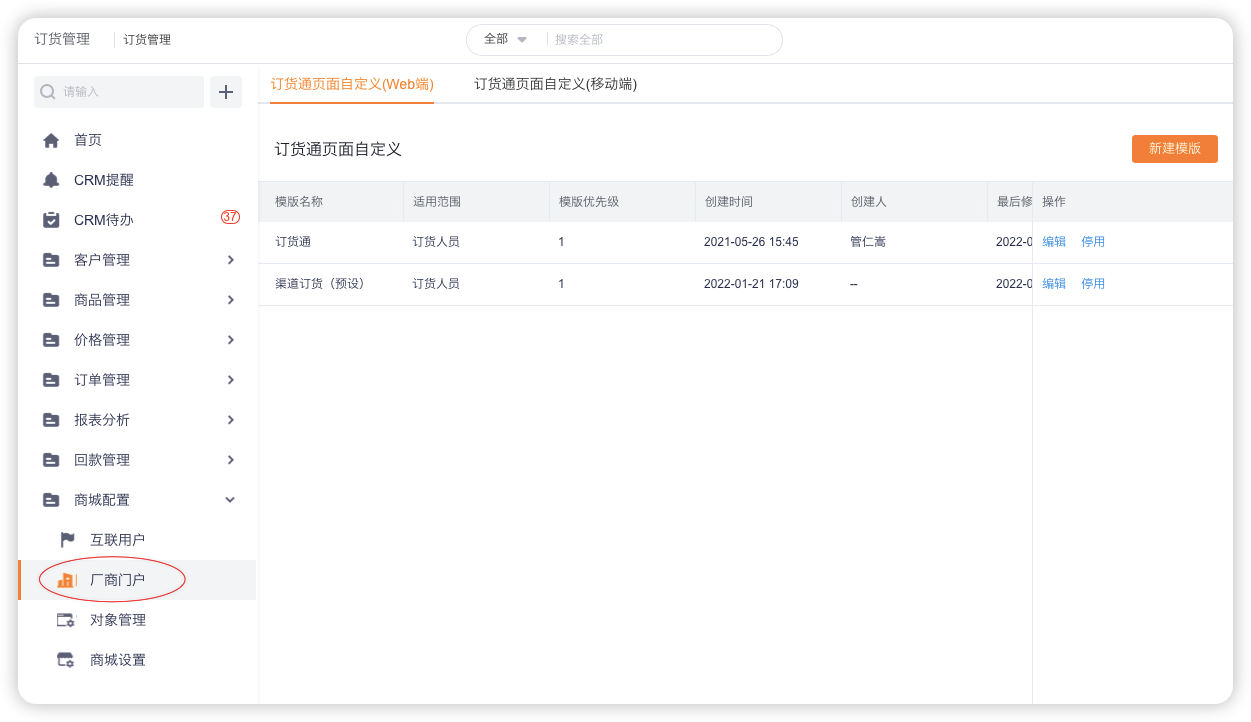Collapse the 商城配置 chevron
Viewport: 1251px width, 722px height.
tap(230, 500)
